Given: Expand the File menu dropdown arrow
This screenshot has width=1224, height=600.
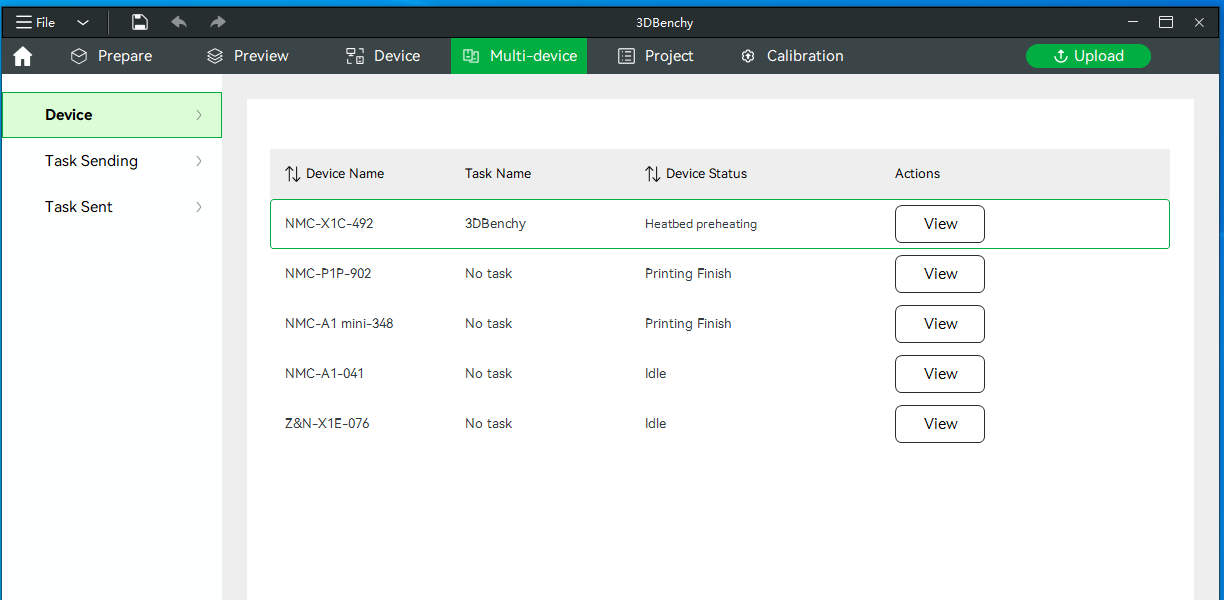Looking at the screenshot, I should (x=83, y=22).
